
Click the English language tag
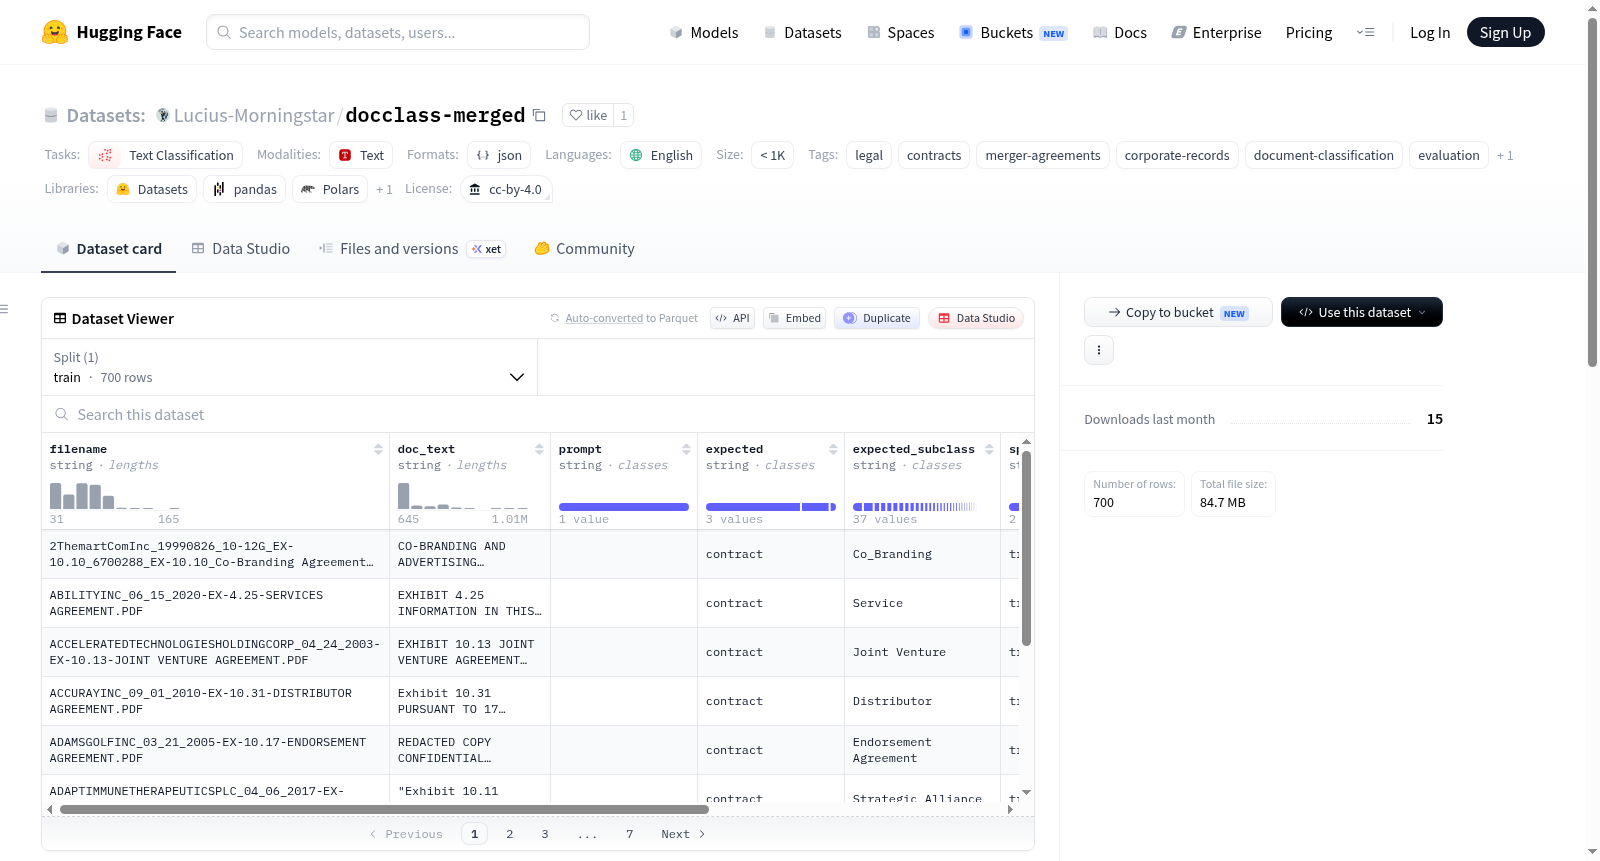tap(661, 155)
